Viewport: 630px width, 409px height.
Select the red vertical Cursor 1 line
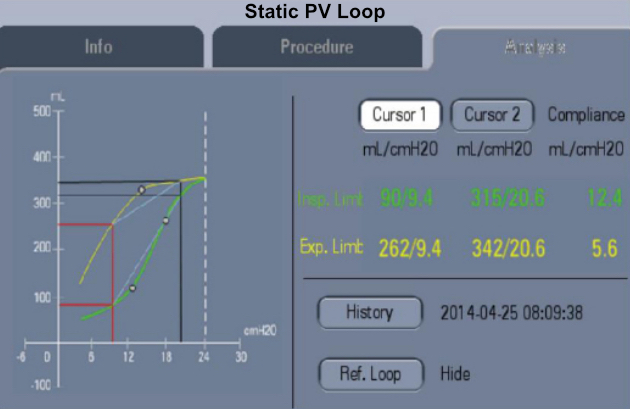[x=112, y=300]
